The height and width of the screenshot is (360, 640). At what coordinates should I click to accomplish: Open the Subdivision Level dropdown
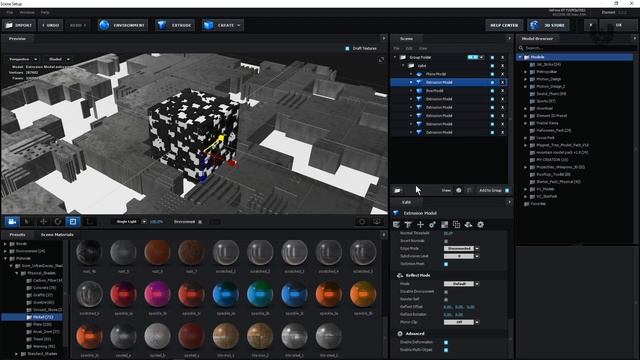(461, 256)
